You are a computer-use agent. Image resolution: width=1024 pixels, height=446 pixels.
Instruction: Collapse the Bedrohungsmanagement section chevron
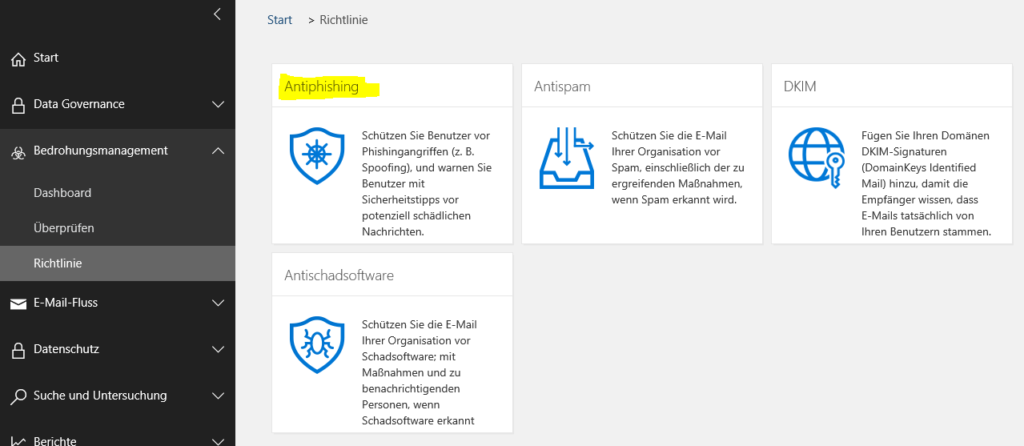coord(218,150)
